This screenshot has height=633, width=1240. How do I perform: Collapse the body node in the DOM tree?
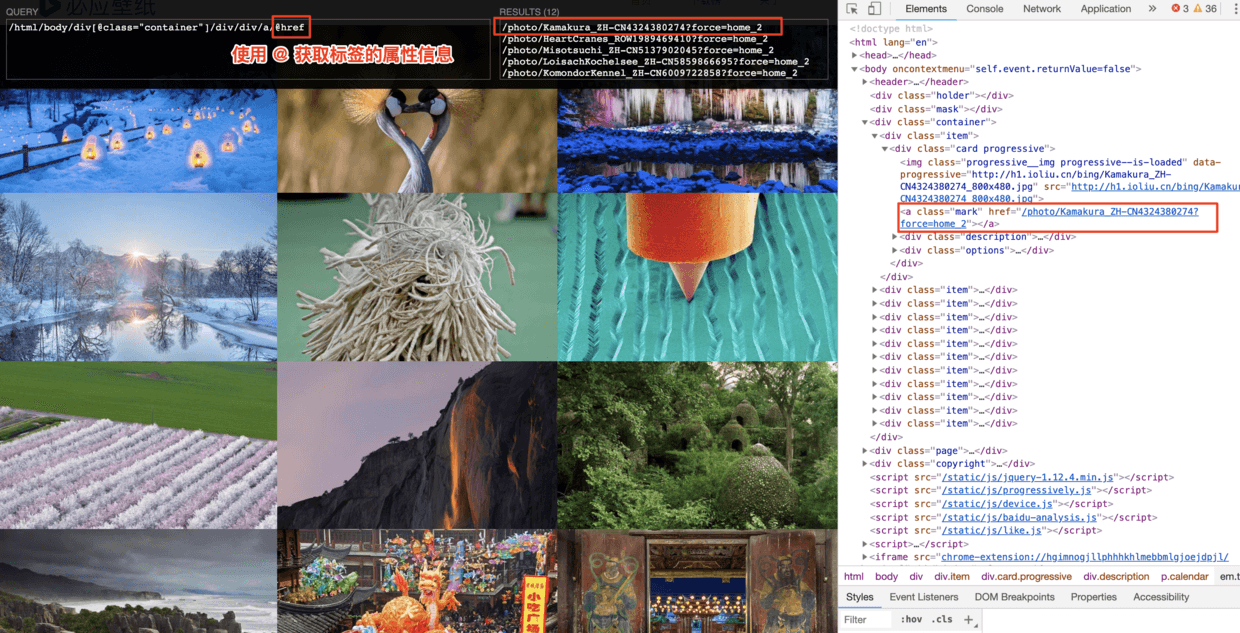click(855, 69)
